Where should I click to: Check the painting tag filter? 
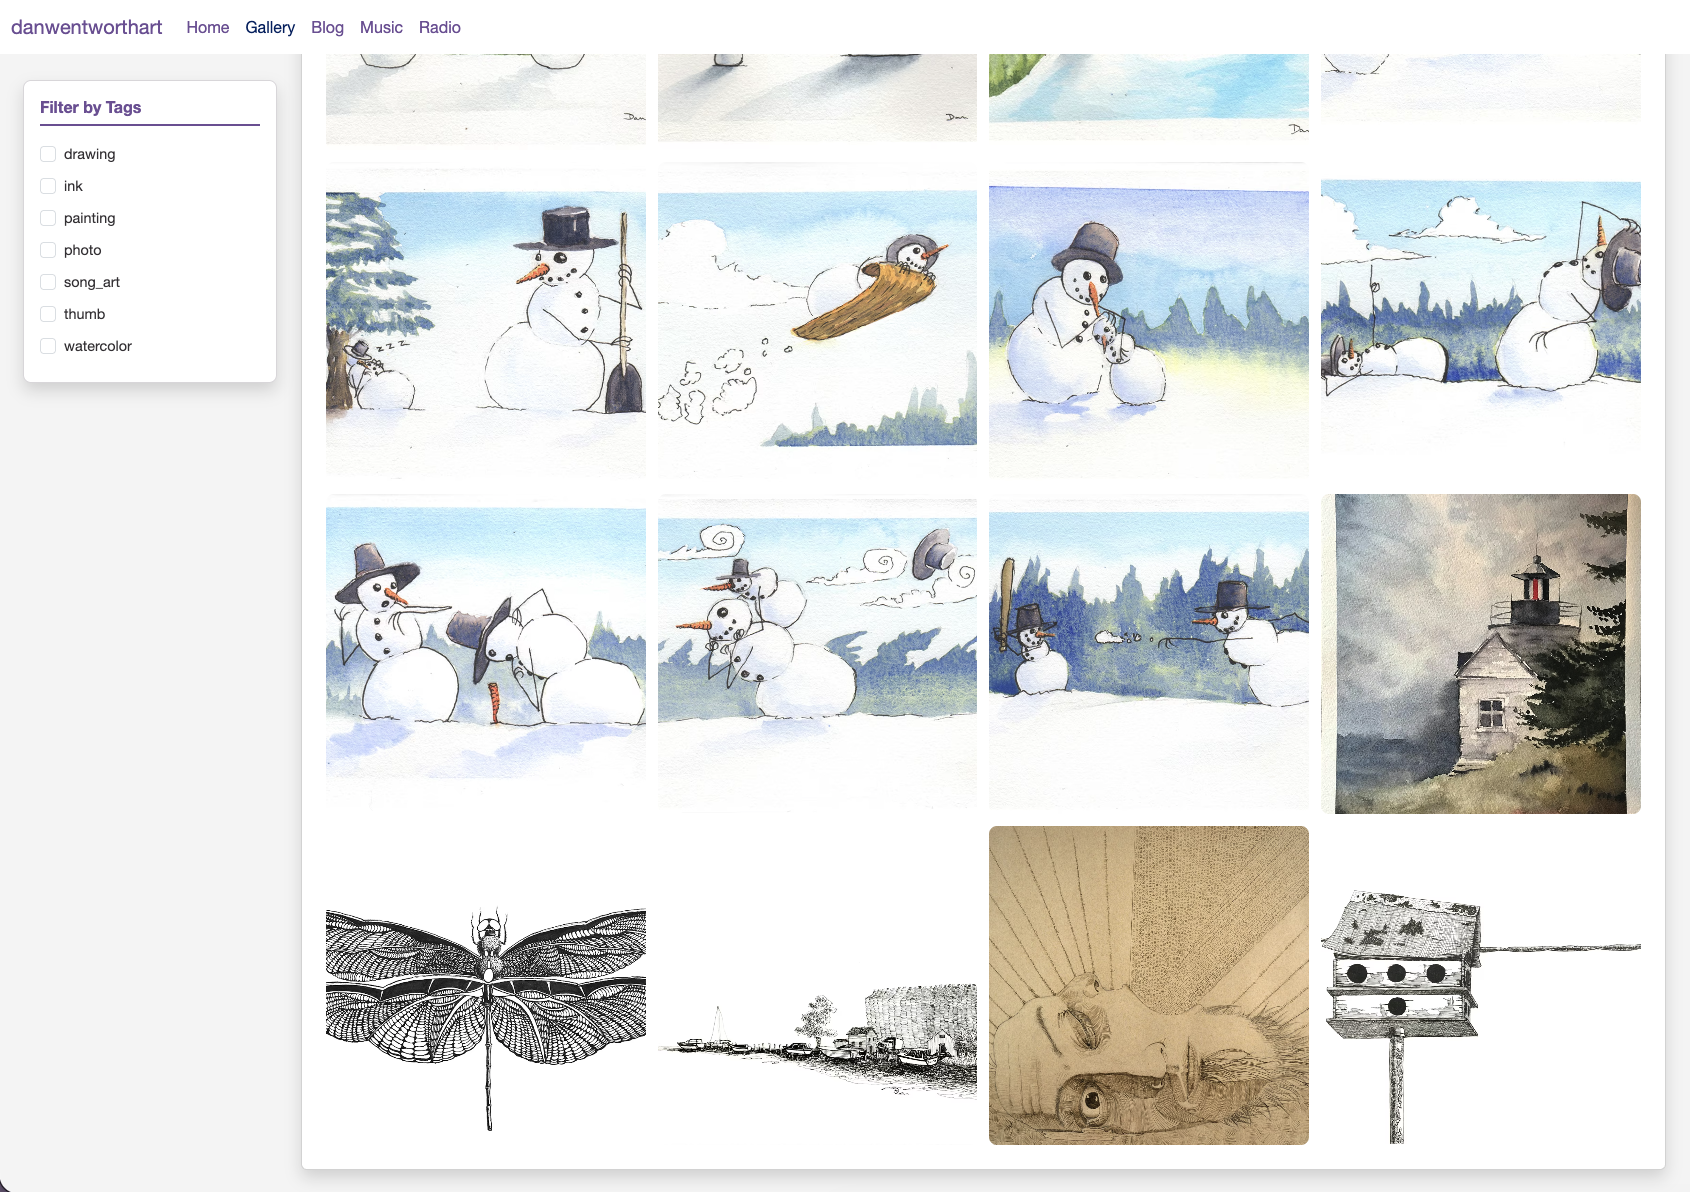48,218
